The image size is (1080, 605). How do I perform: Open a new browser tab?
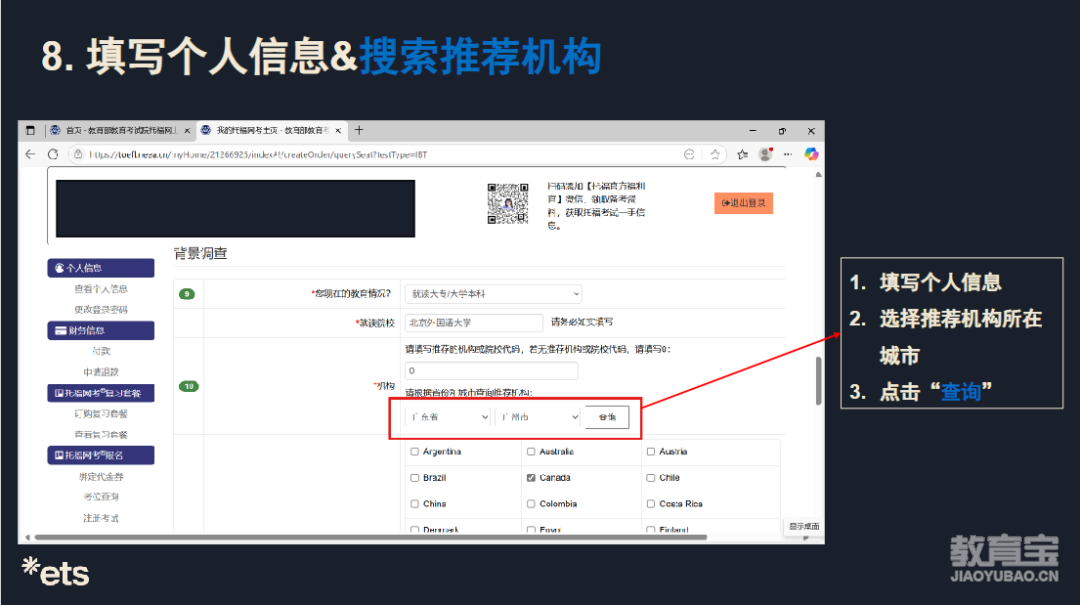[358, 130]
